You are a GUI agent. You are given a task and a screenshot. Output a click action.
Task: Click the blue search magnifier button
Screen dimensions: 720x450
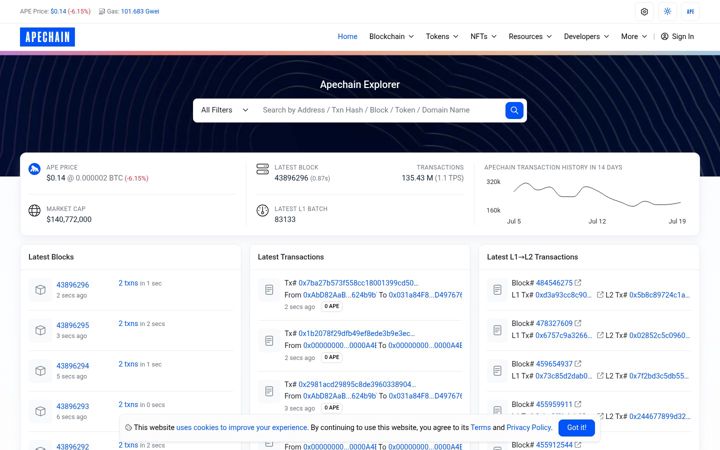coord(514,110)
